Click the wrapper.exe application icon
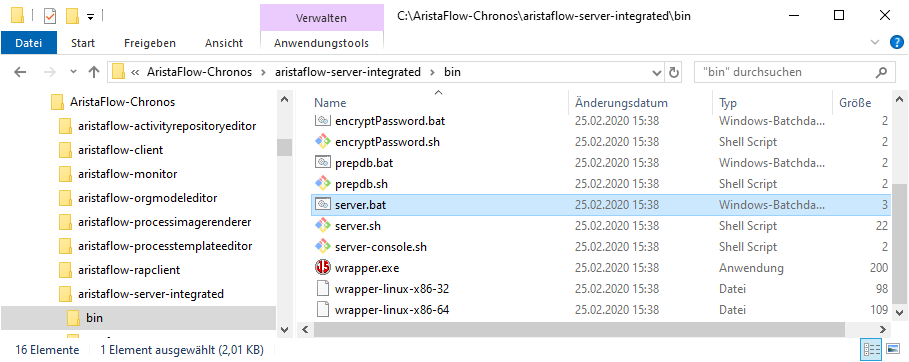 pyautogui.click(x=322, y=268)
